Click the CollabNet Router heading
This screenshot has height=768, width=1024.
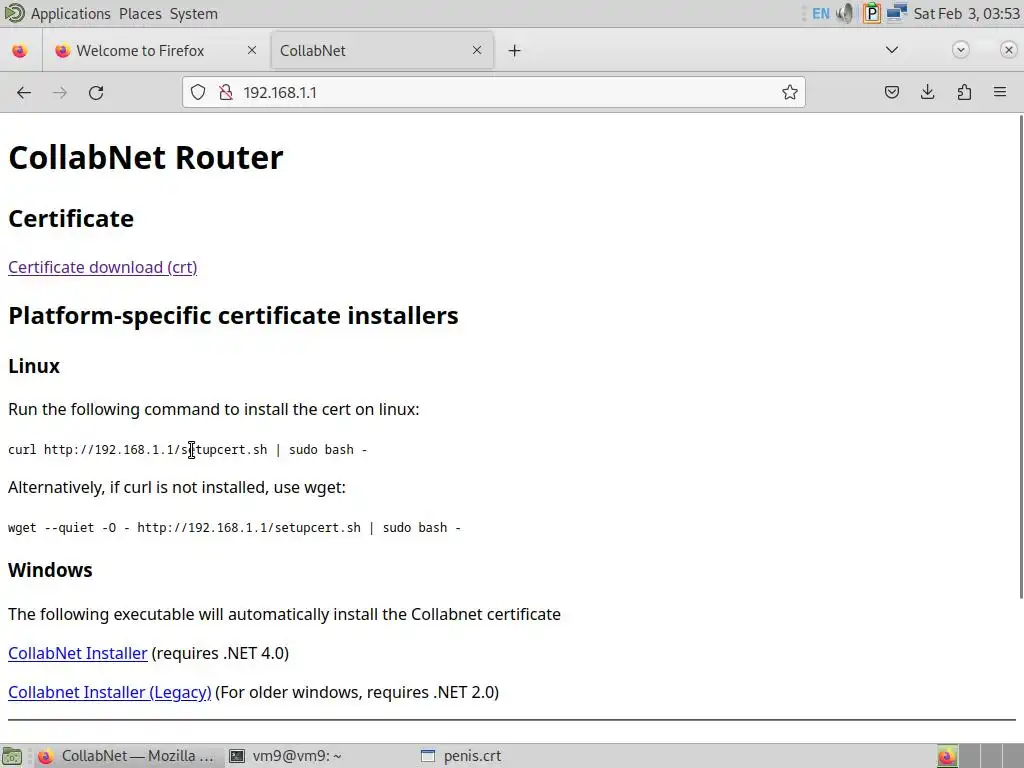click(x=146, y=157)
